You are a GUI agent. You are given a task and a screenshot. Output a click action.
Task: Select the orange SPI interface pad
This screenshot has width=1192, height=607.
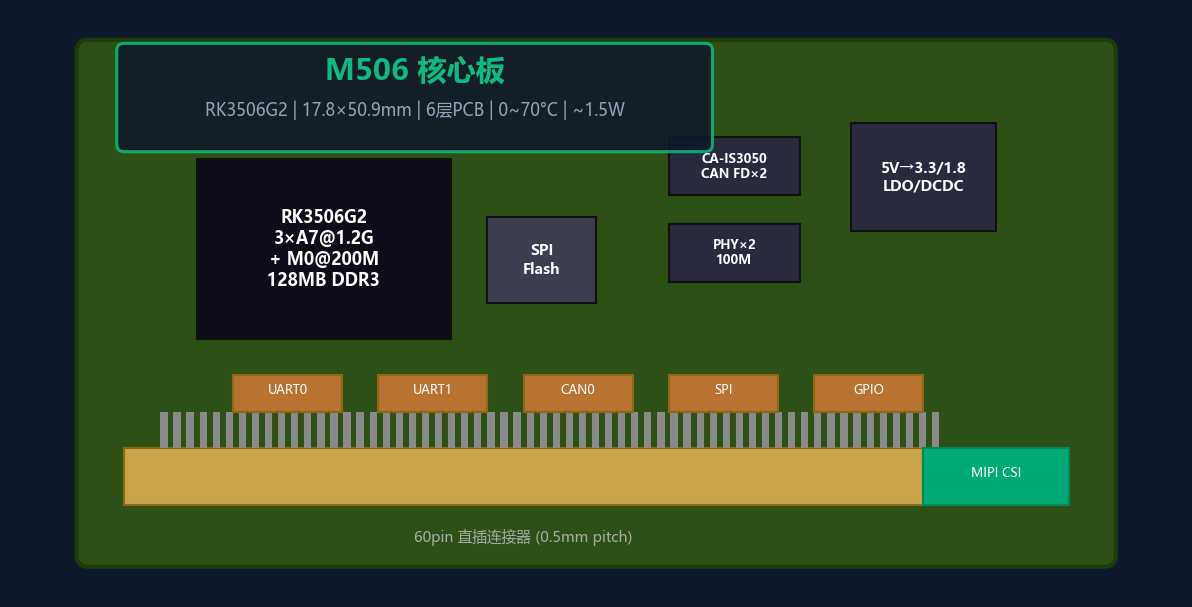coord(723,392)
